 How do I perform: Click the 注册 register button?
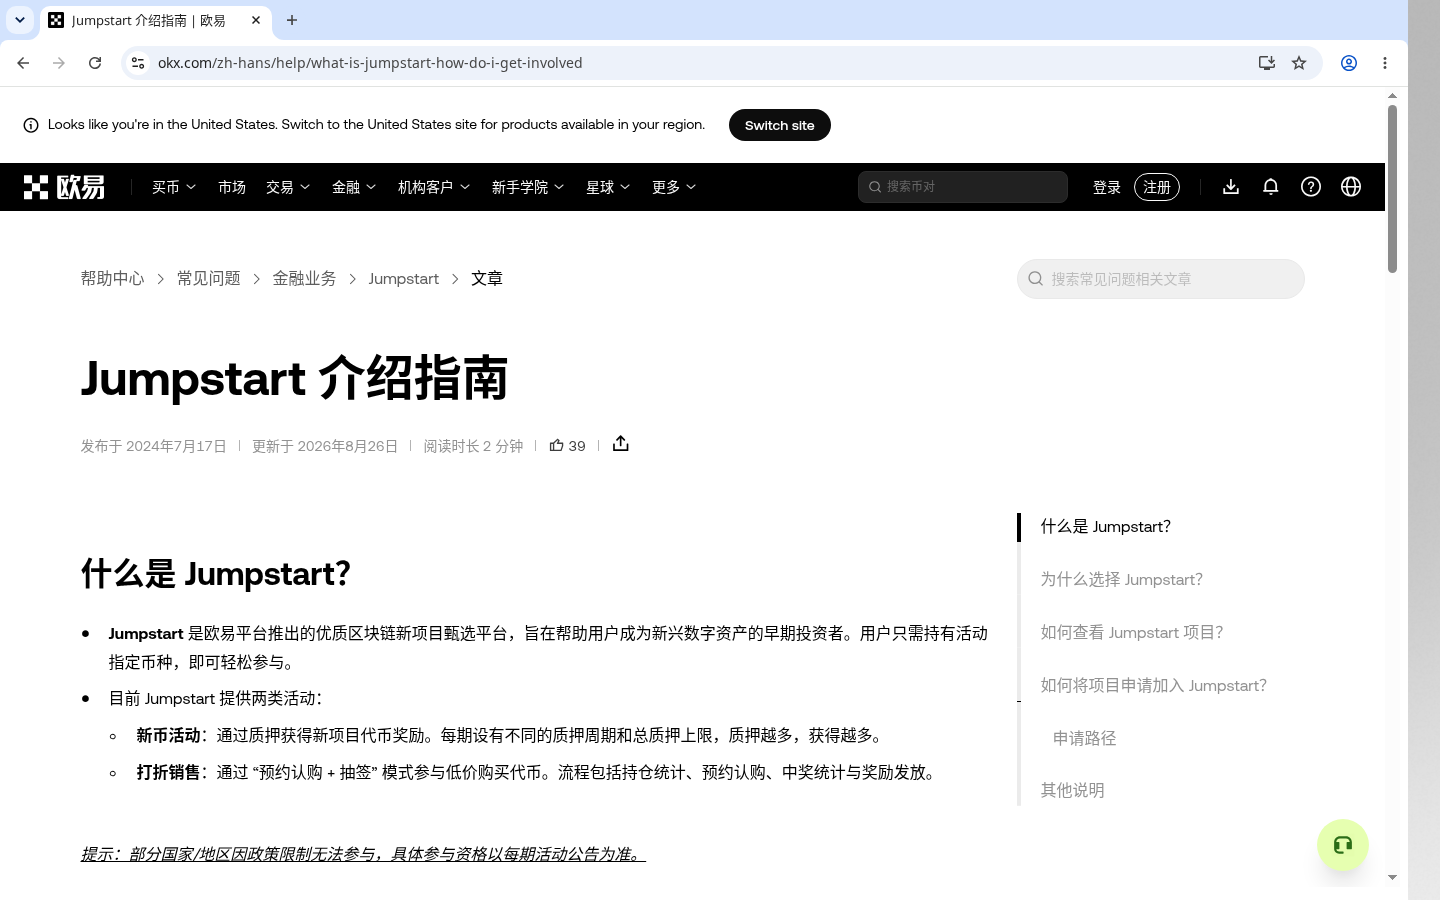(1157, 187)
